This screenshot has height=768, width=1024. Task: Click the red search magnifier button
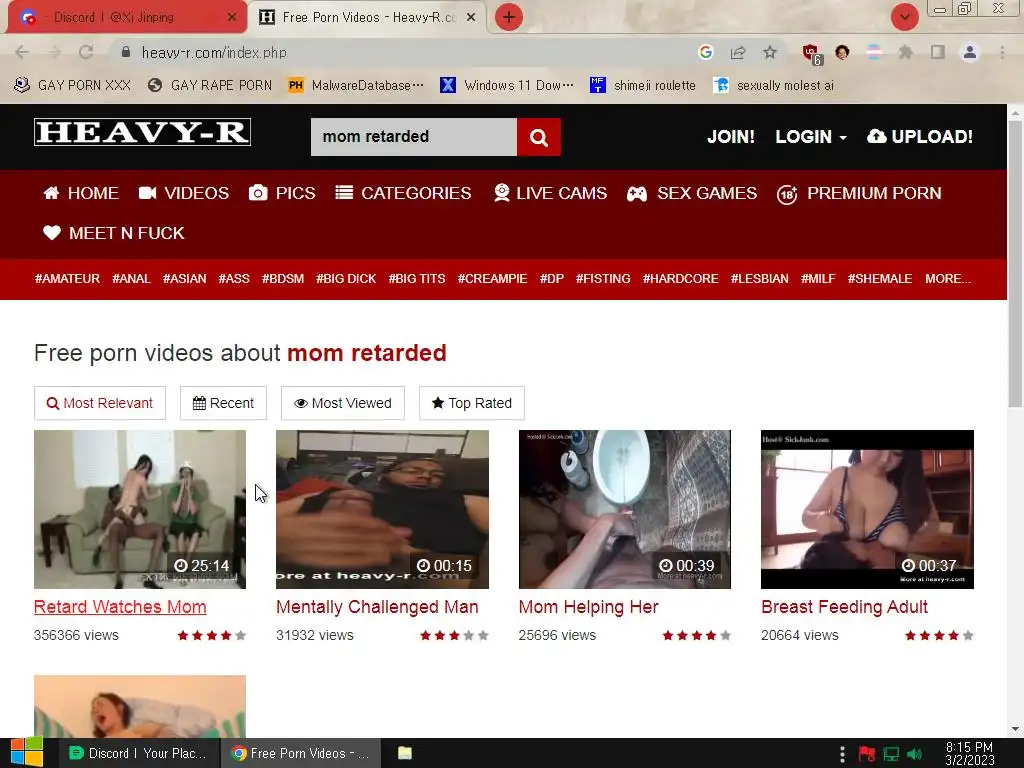(x=539, y=137)
